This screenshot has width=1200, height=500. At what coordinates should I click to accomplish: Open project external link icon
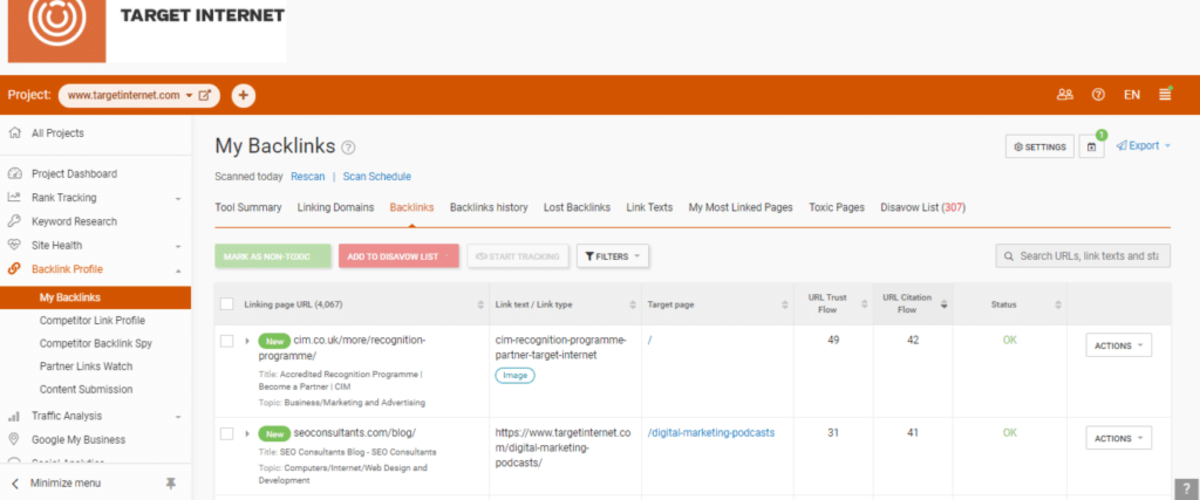click(205, 95)
